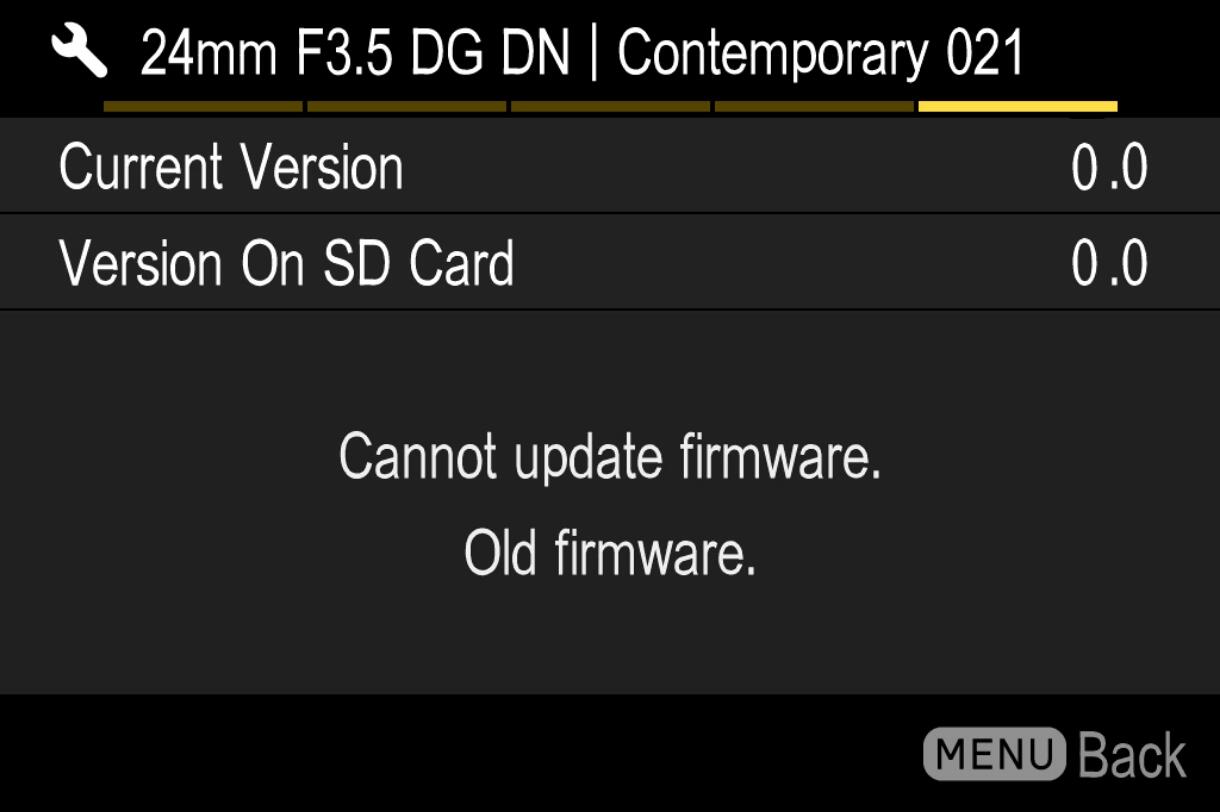The image size is (1220, 812).
Task: Click the separator bar in the title
Action: click(x=593, y=54)
